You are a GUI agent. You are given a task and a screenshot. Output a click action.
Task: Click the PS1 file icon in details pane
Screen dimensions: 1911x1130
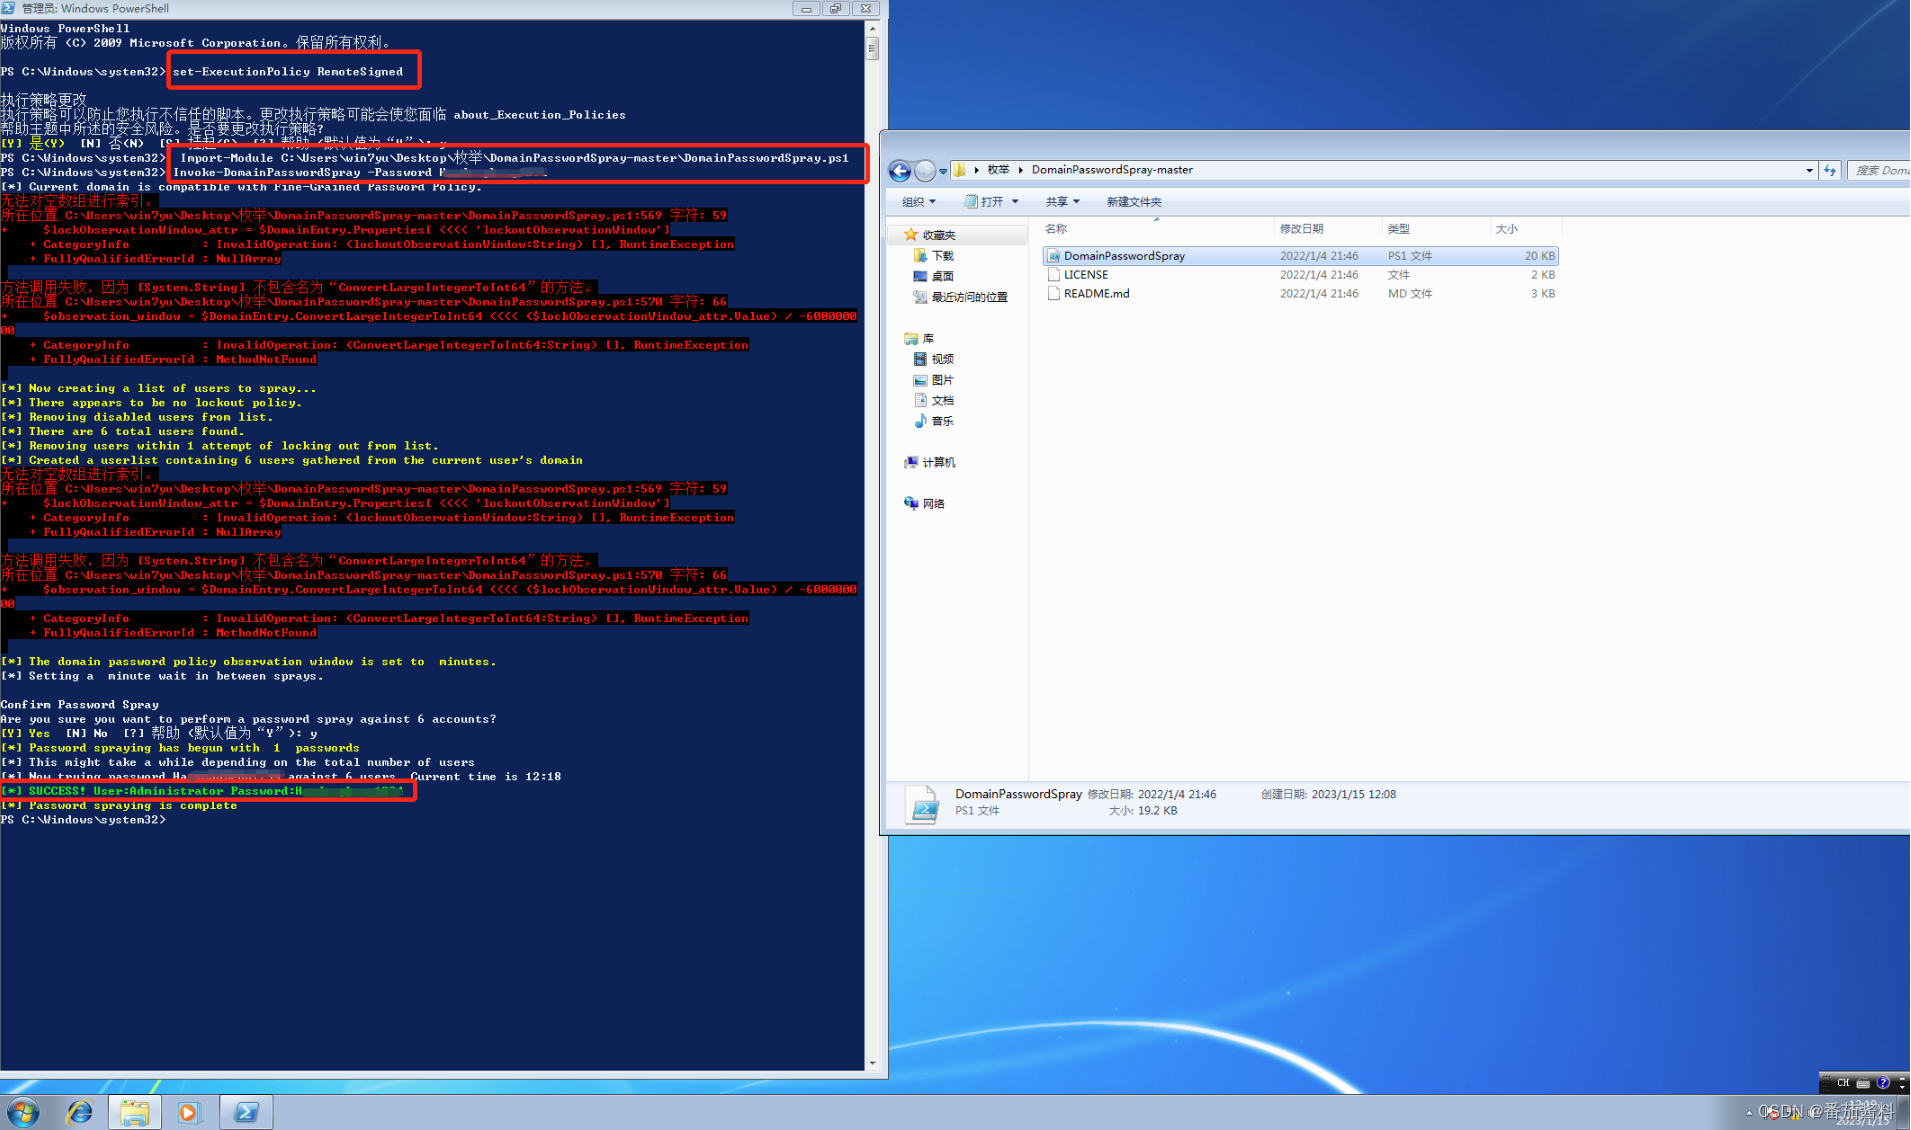click(922, 803)
